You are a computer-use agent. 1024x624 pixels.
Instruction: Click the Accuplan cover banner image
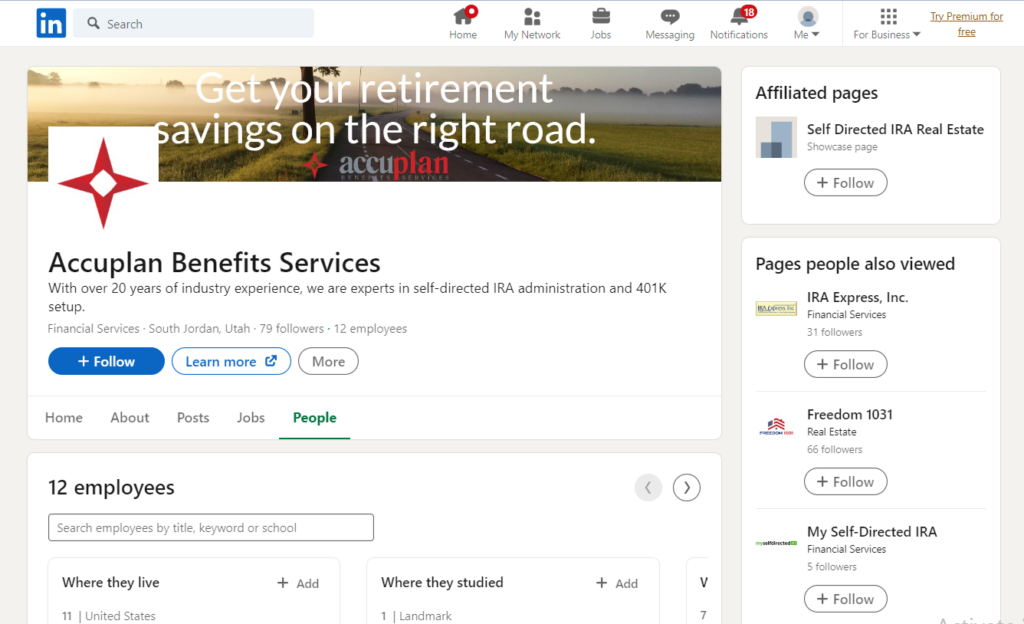pyautogui.click(x=374, y=124)
